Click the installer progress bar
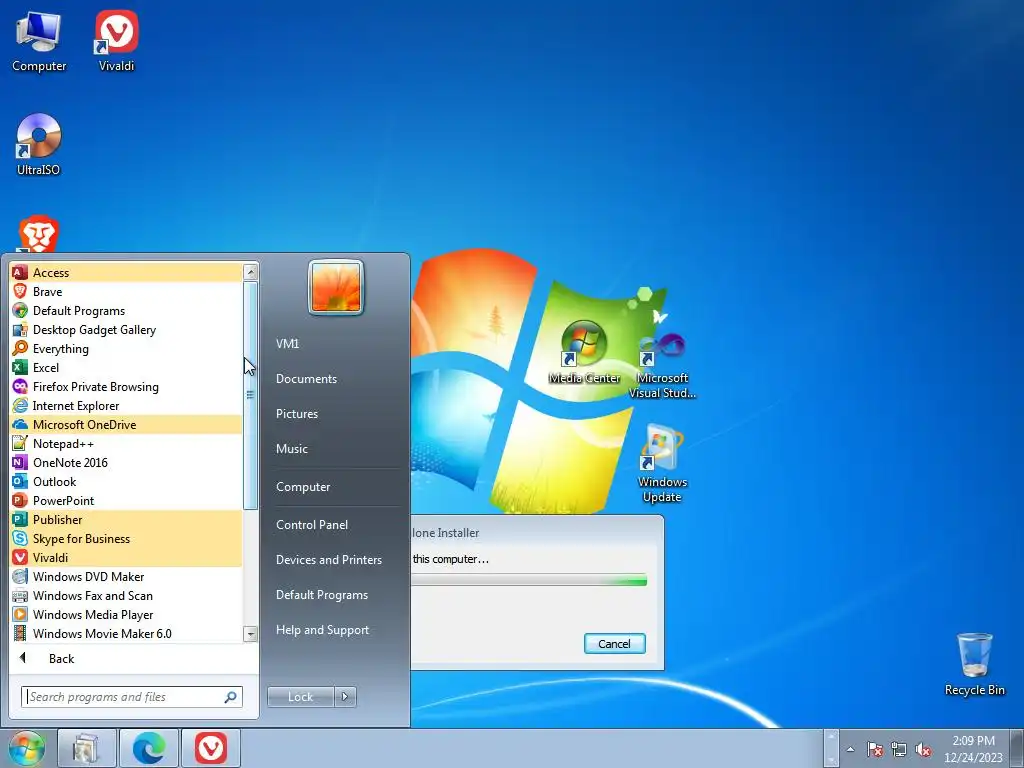This screenshot has height=768, width=1024. coord(529,580)
